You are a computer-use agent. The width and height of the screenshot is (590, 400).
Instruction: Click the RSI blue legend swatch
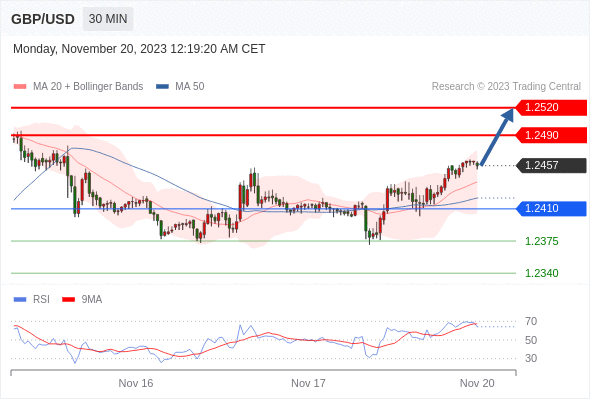[20, 300]
